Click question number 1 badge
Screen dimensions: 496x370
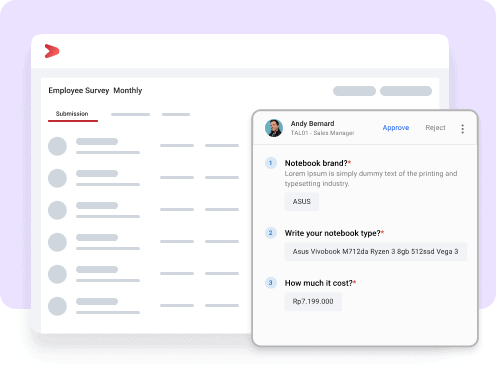271,163
